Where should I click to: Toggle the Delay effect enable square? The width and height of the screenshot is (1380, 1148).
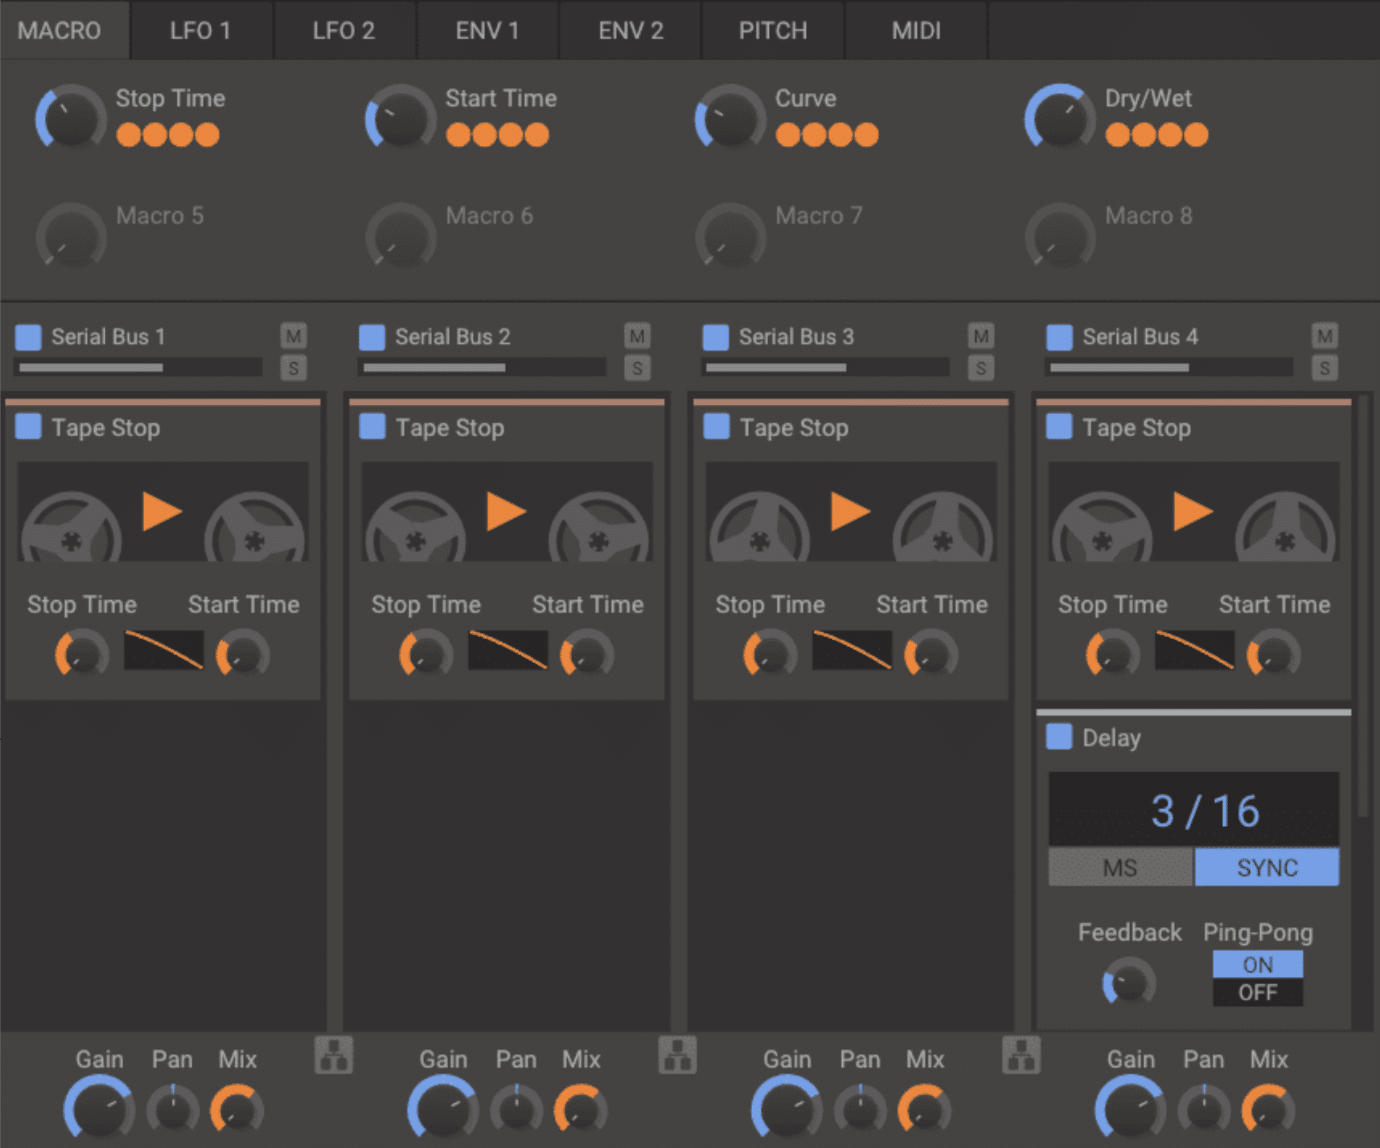pos(1059,737)
